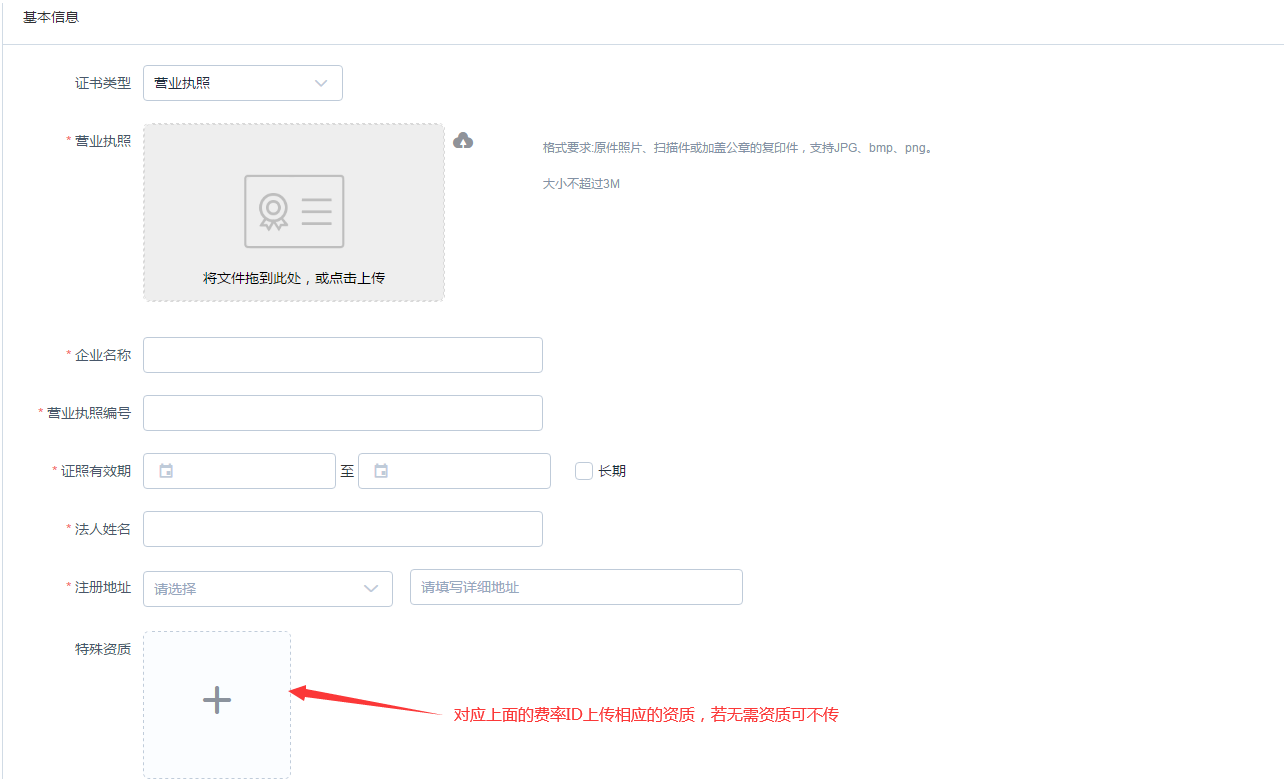This screenshot has width=1284, height=779.
Task: Click inside the 证照有效期 start date field
Action: (250, 471)
